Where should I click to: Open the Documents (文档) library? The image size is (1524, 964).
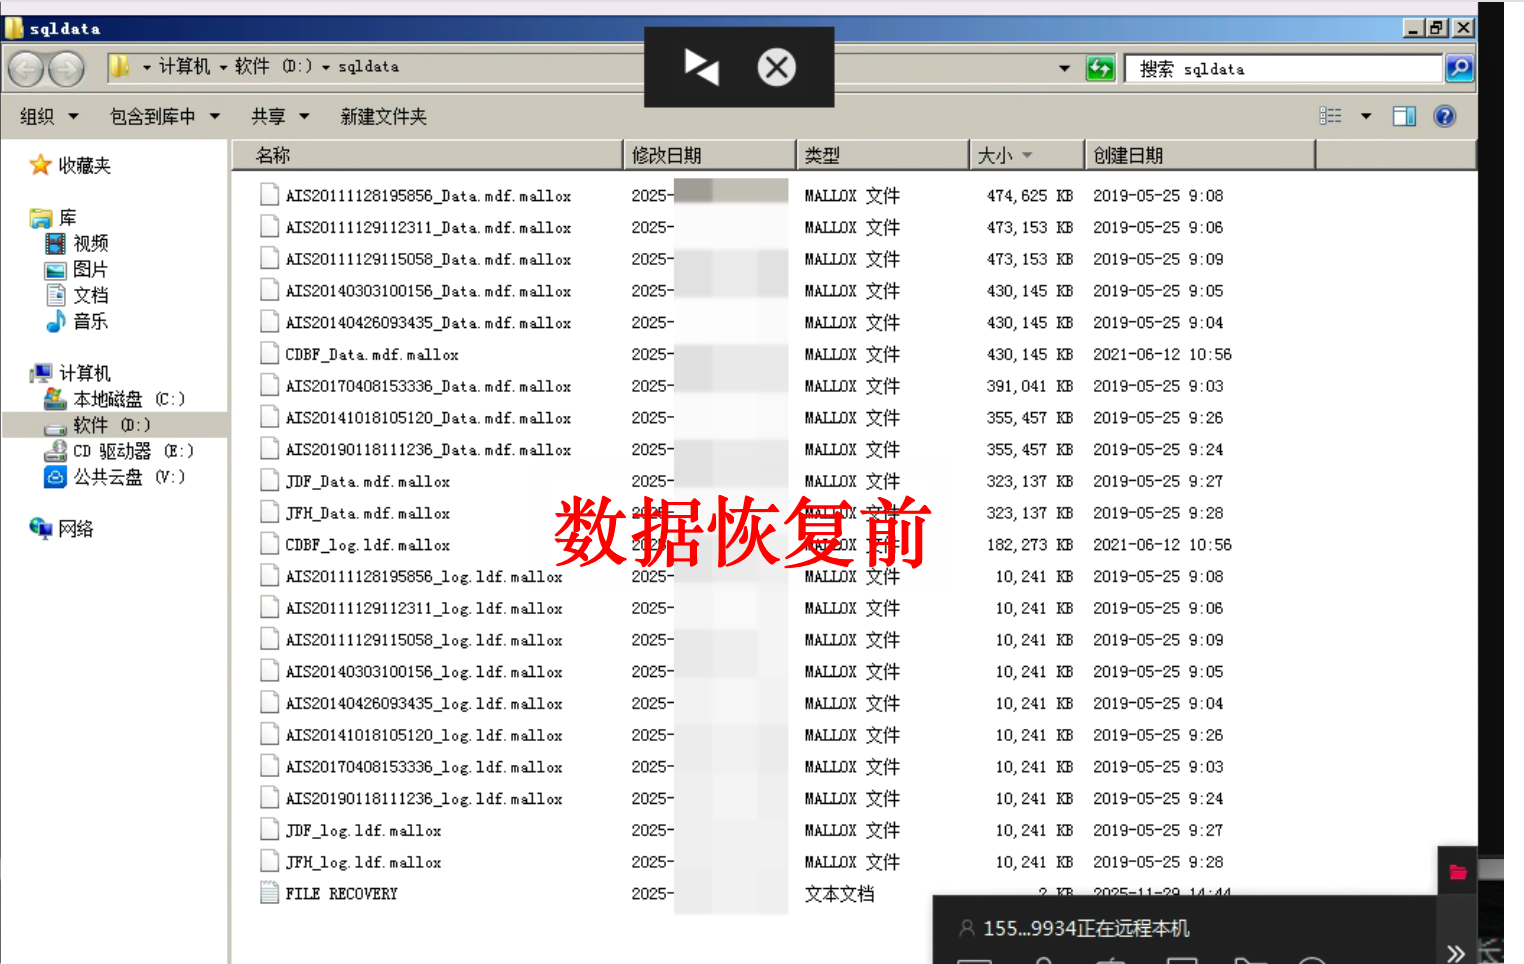(77, 295)
